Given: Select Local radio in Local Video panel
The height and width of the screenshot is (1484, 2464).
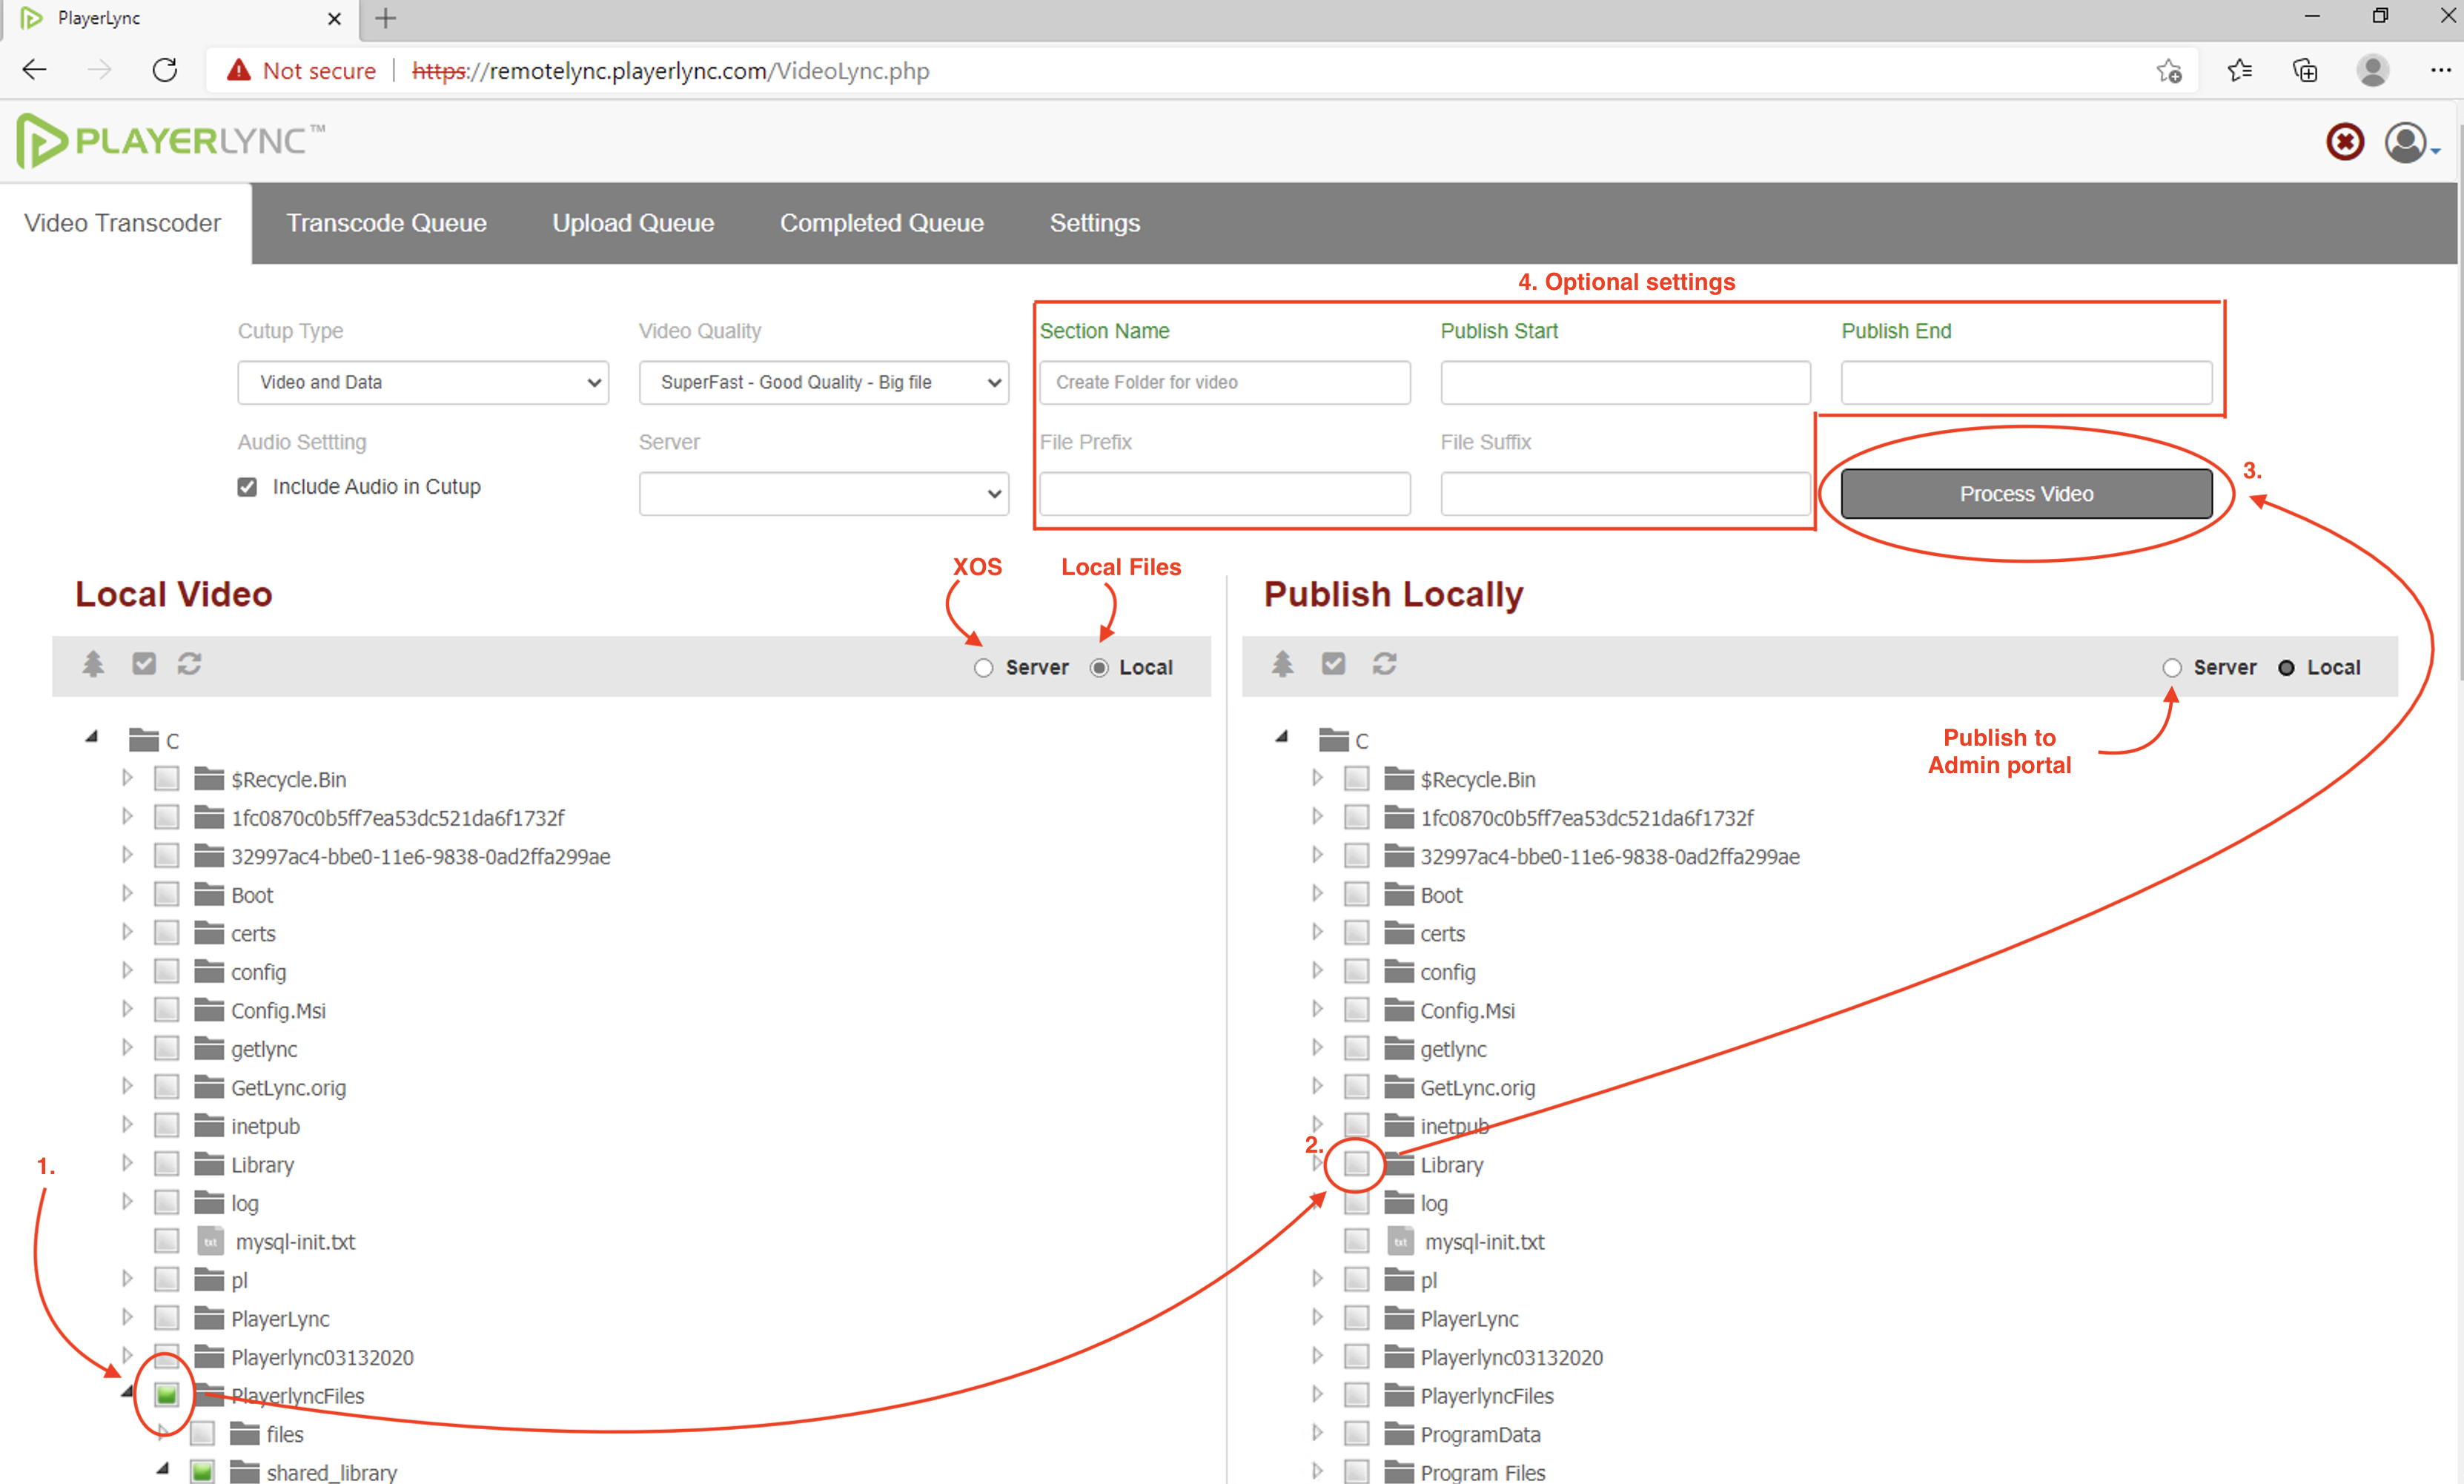Looking at the screenshot, I should [x=1099, y=668].
